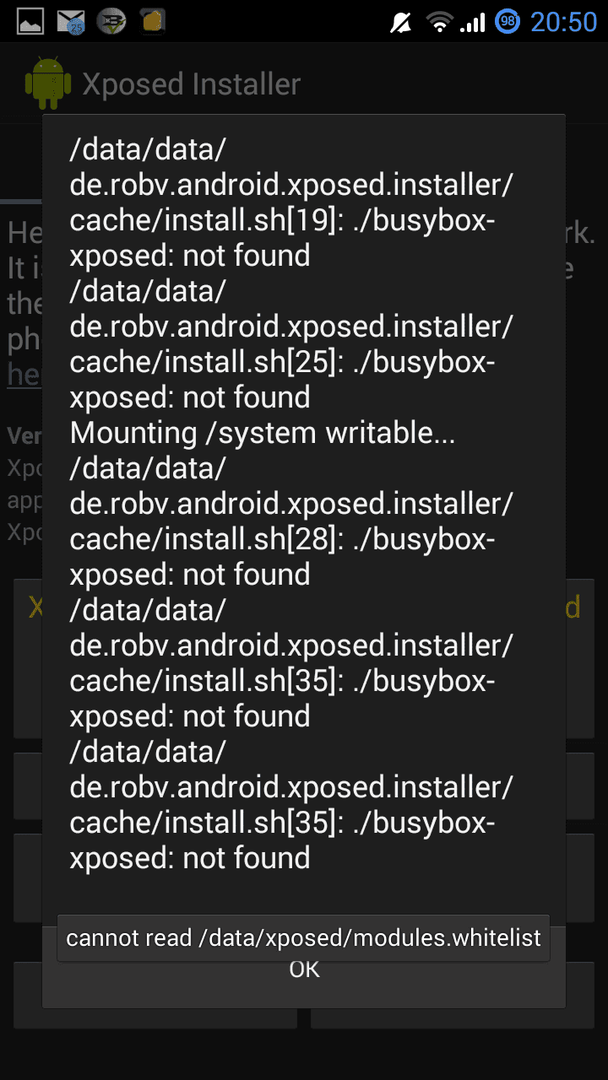Tap the modules.whitelist error toast message
The image size is (608, 1080).
[x=304, y=938]
